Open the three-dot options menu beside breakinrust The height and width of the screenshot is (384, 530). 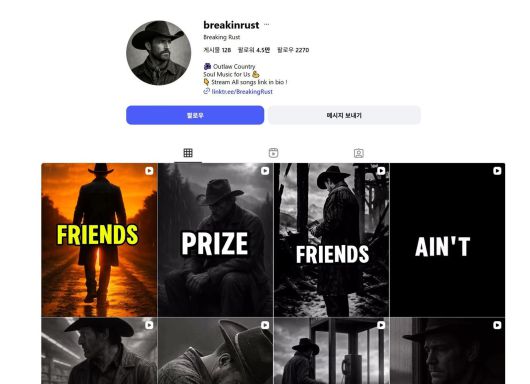coord(267,24)
